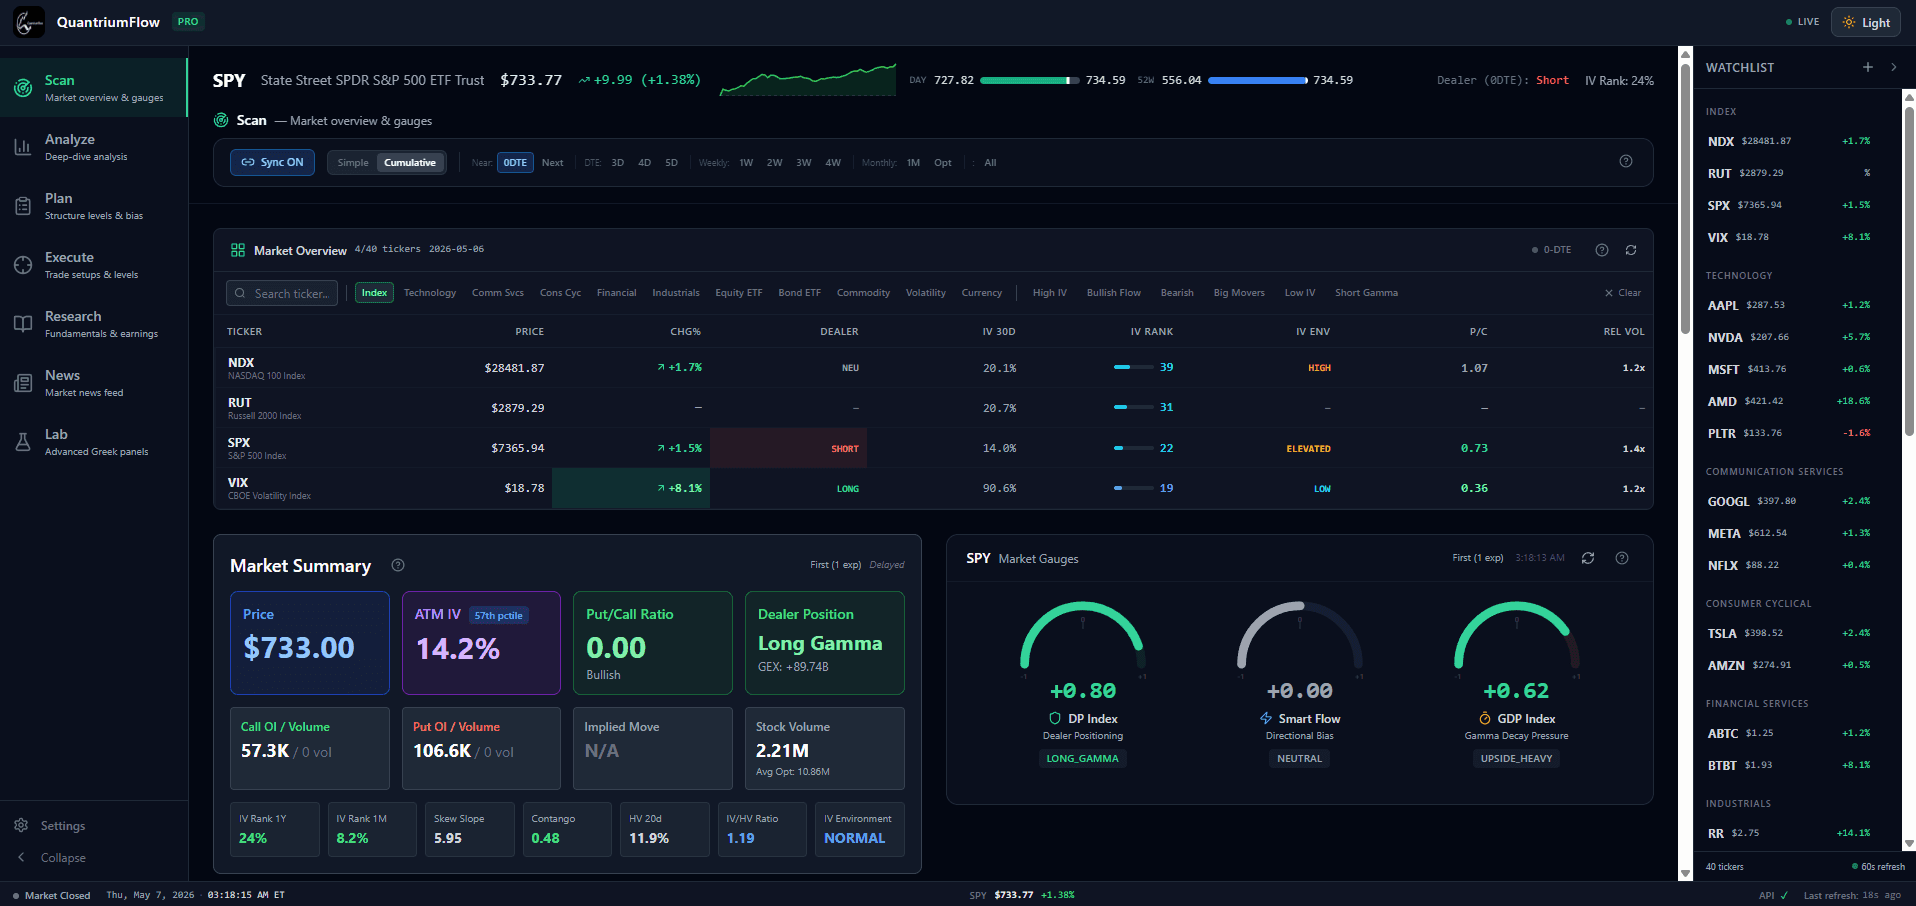Select the Comm Svcs filter tab
Viewport: 1916px width, 906px height.
pos(498,293)
